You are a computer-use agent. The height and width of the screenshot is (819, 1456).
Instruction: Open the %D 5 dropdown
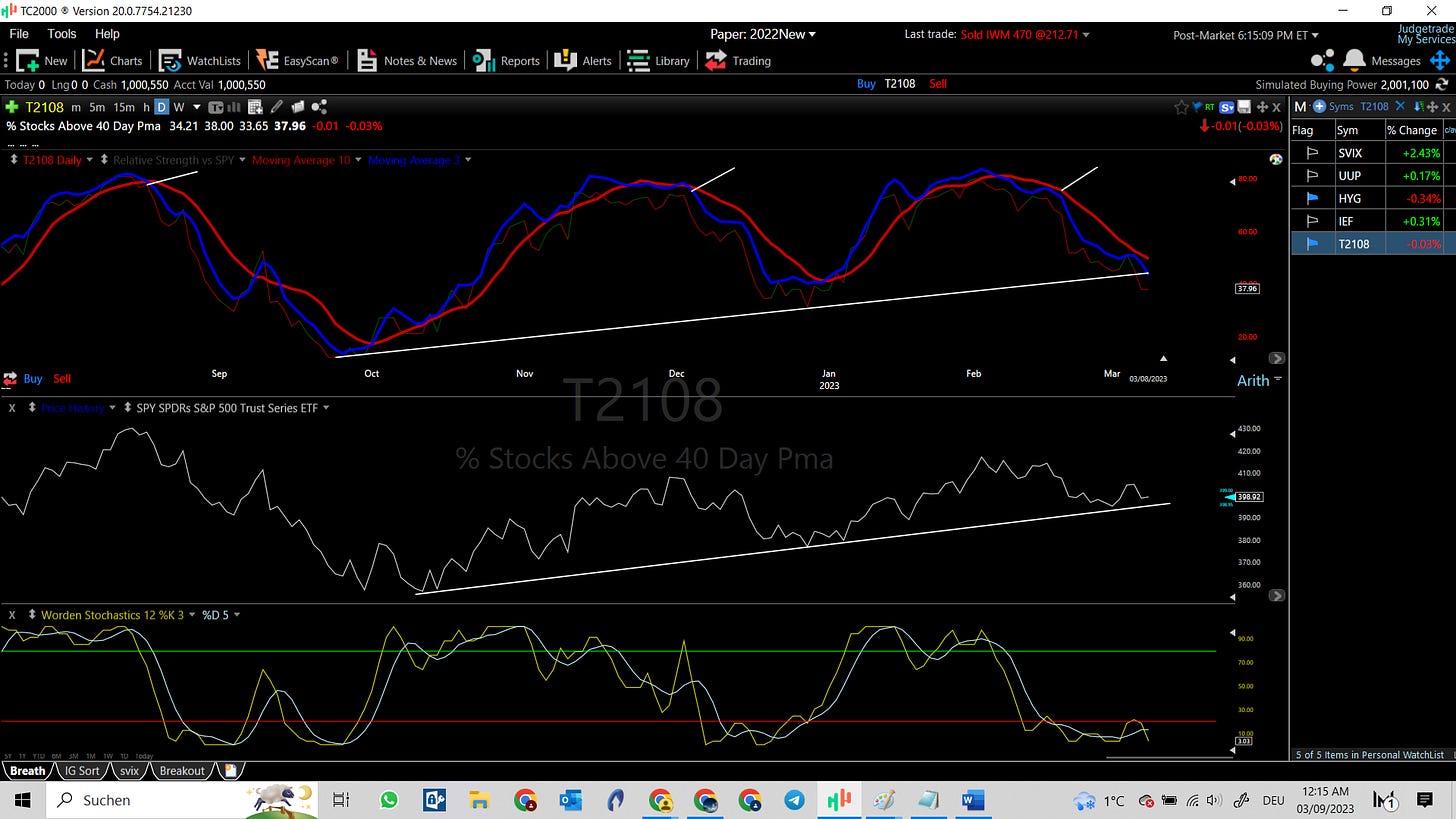236,615
